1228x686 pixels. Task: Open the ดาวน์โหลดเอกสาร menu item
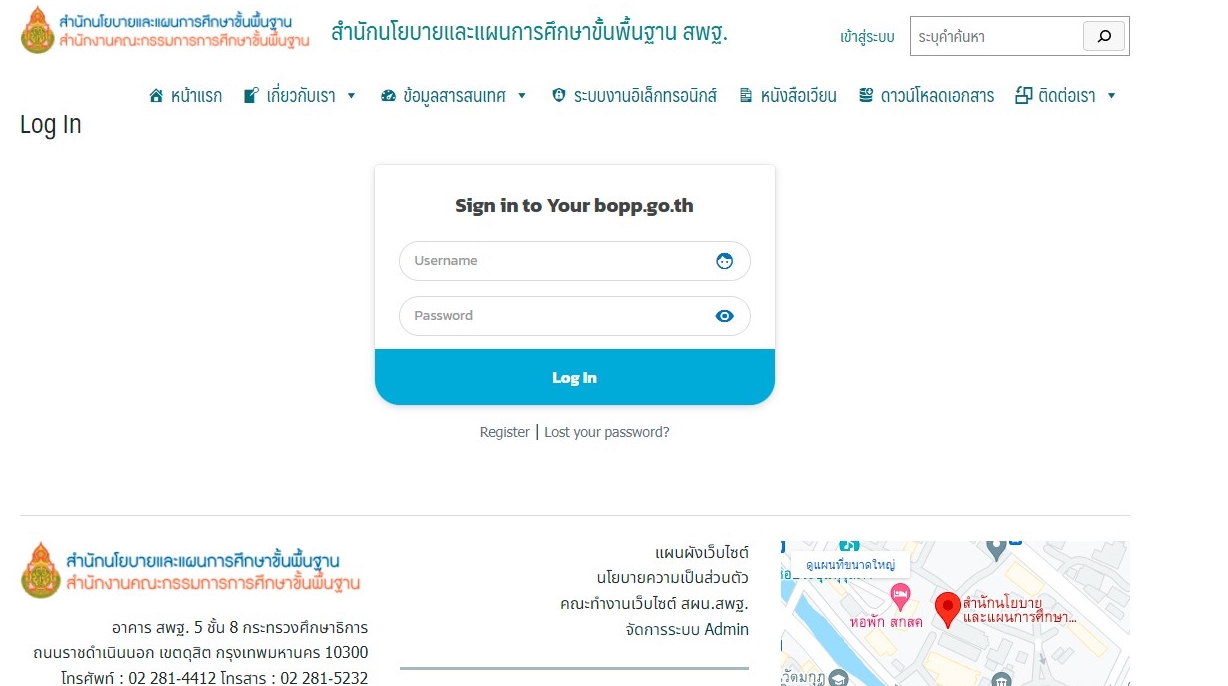[x=927, y=96]
